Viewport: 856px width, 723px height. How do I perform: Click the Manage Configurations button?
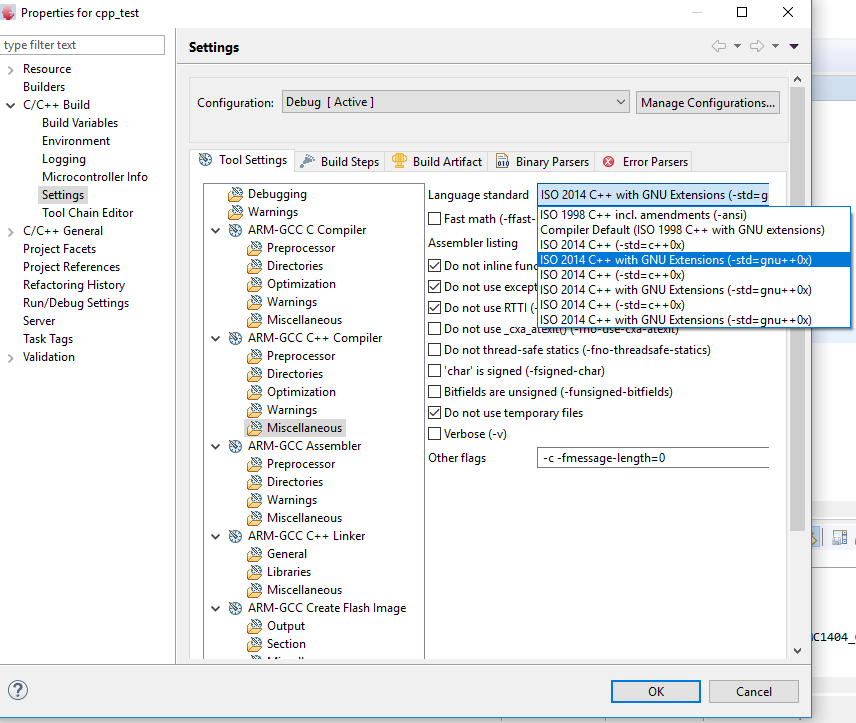coord(708,102)
